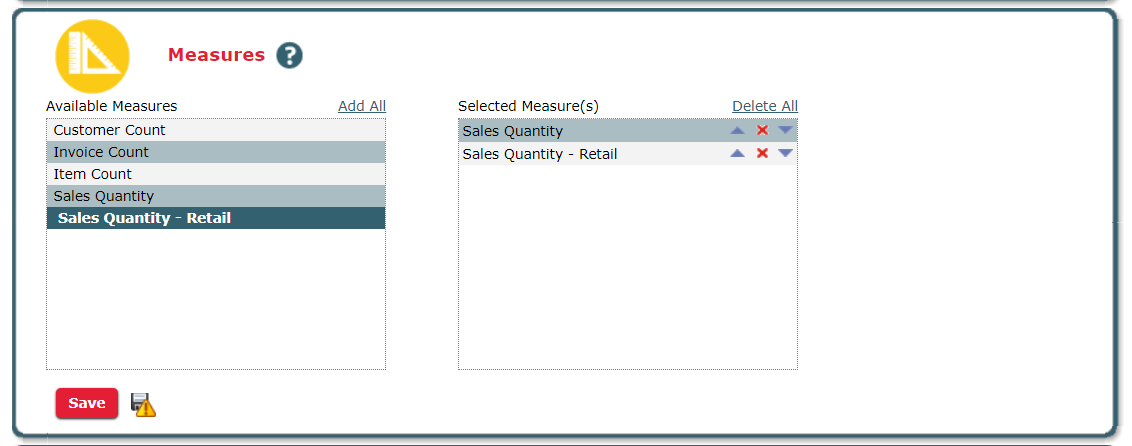
Task: Move Sales Quantity - Retail down
Action: (x=785, y=153)
